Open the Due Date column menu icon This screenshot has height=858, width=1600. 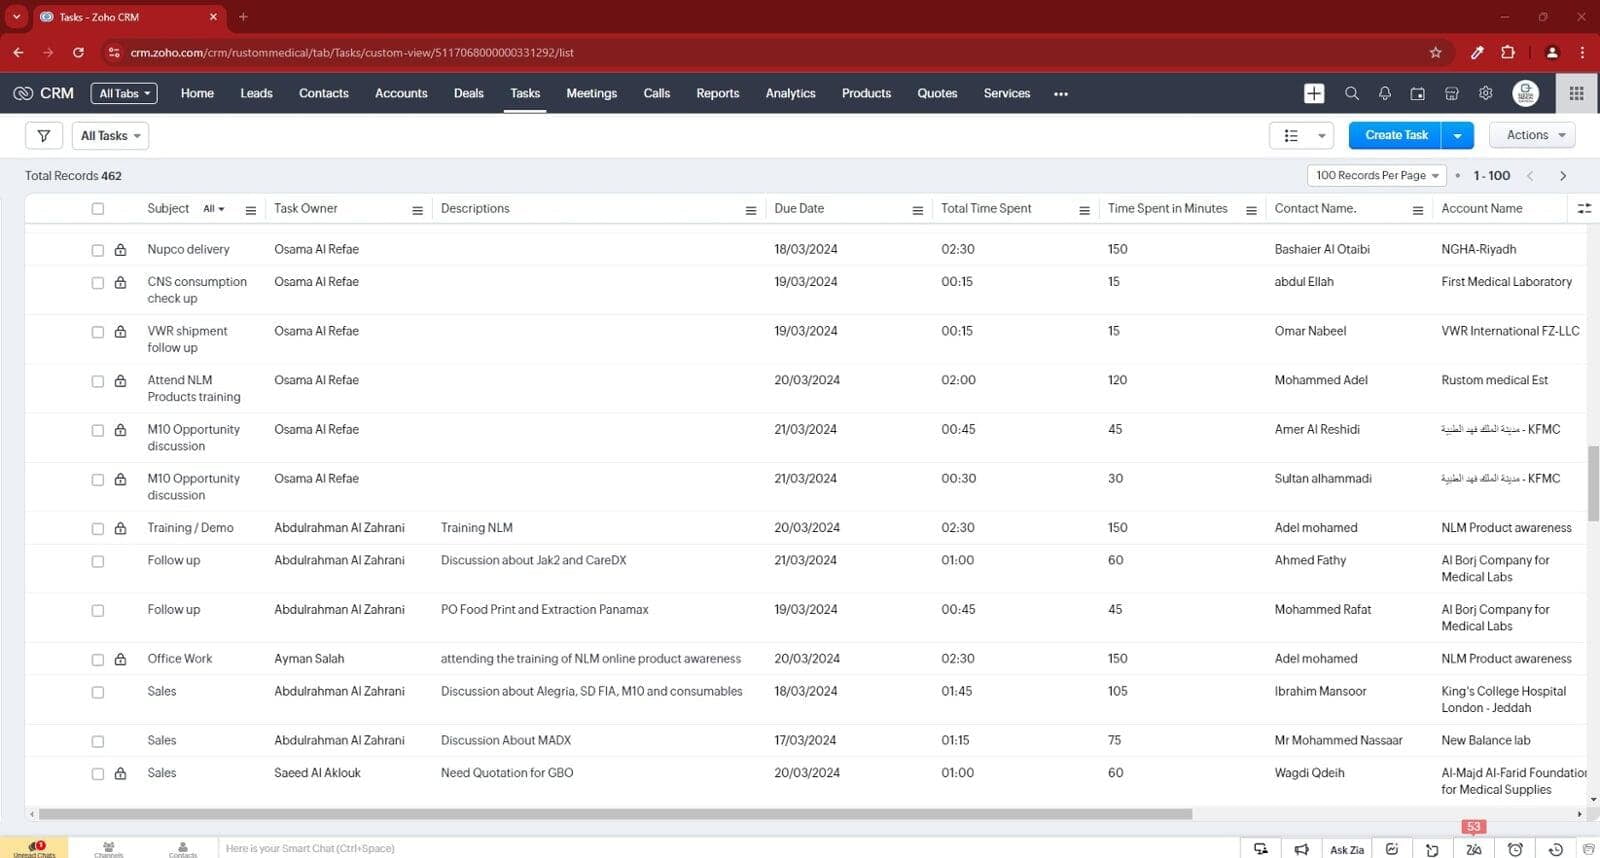point(917,210)
